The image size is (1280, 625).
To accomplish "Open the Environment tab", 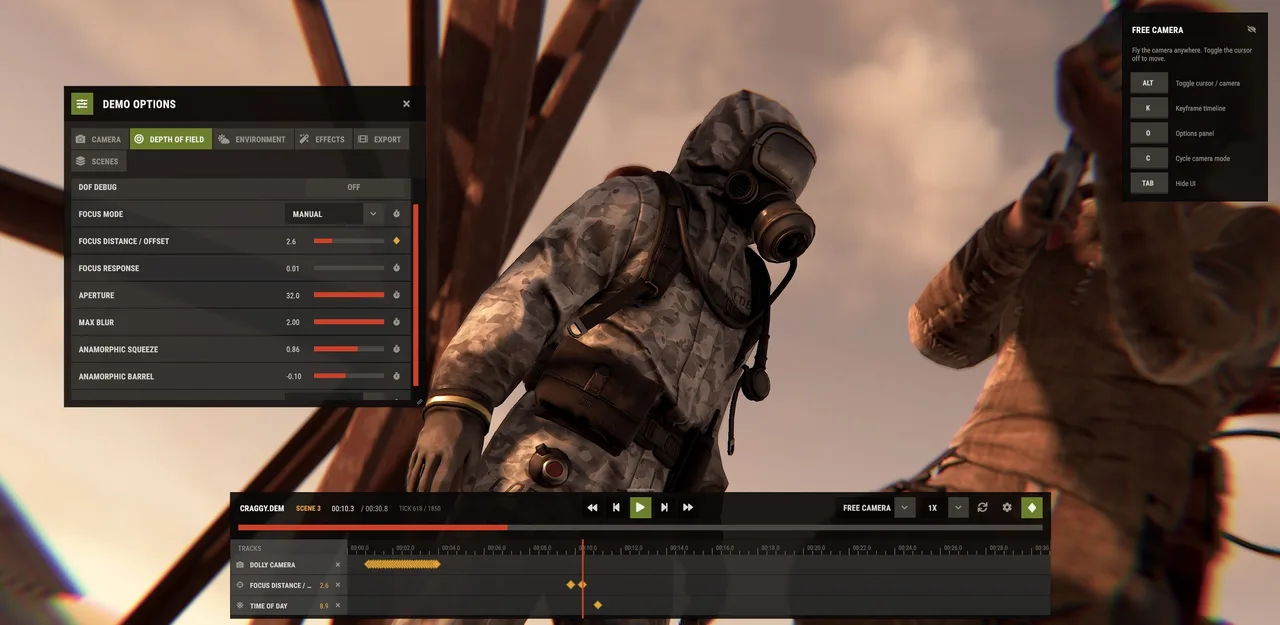I will (x=253, y=139).
